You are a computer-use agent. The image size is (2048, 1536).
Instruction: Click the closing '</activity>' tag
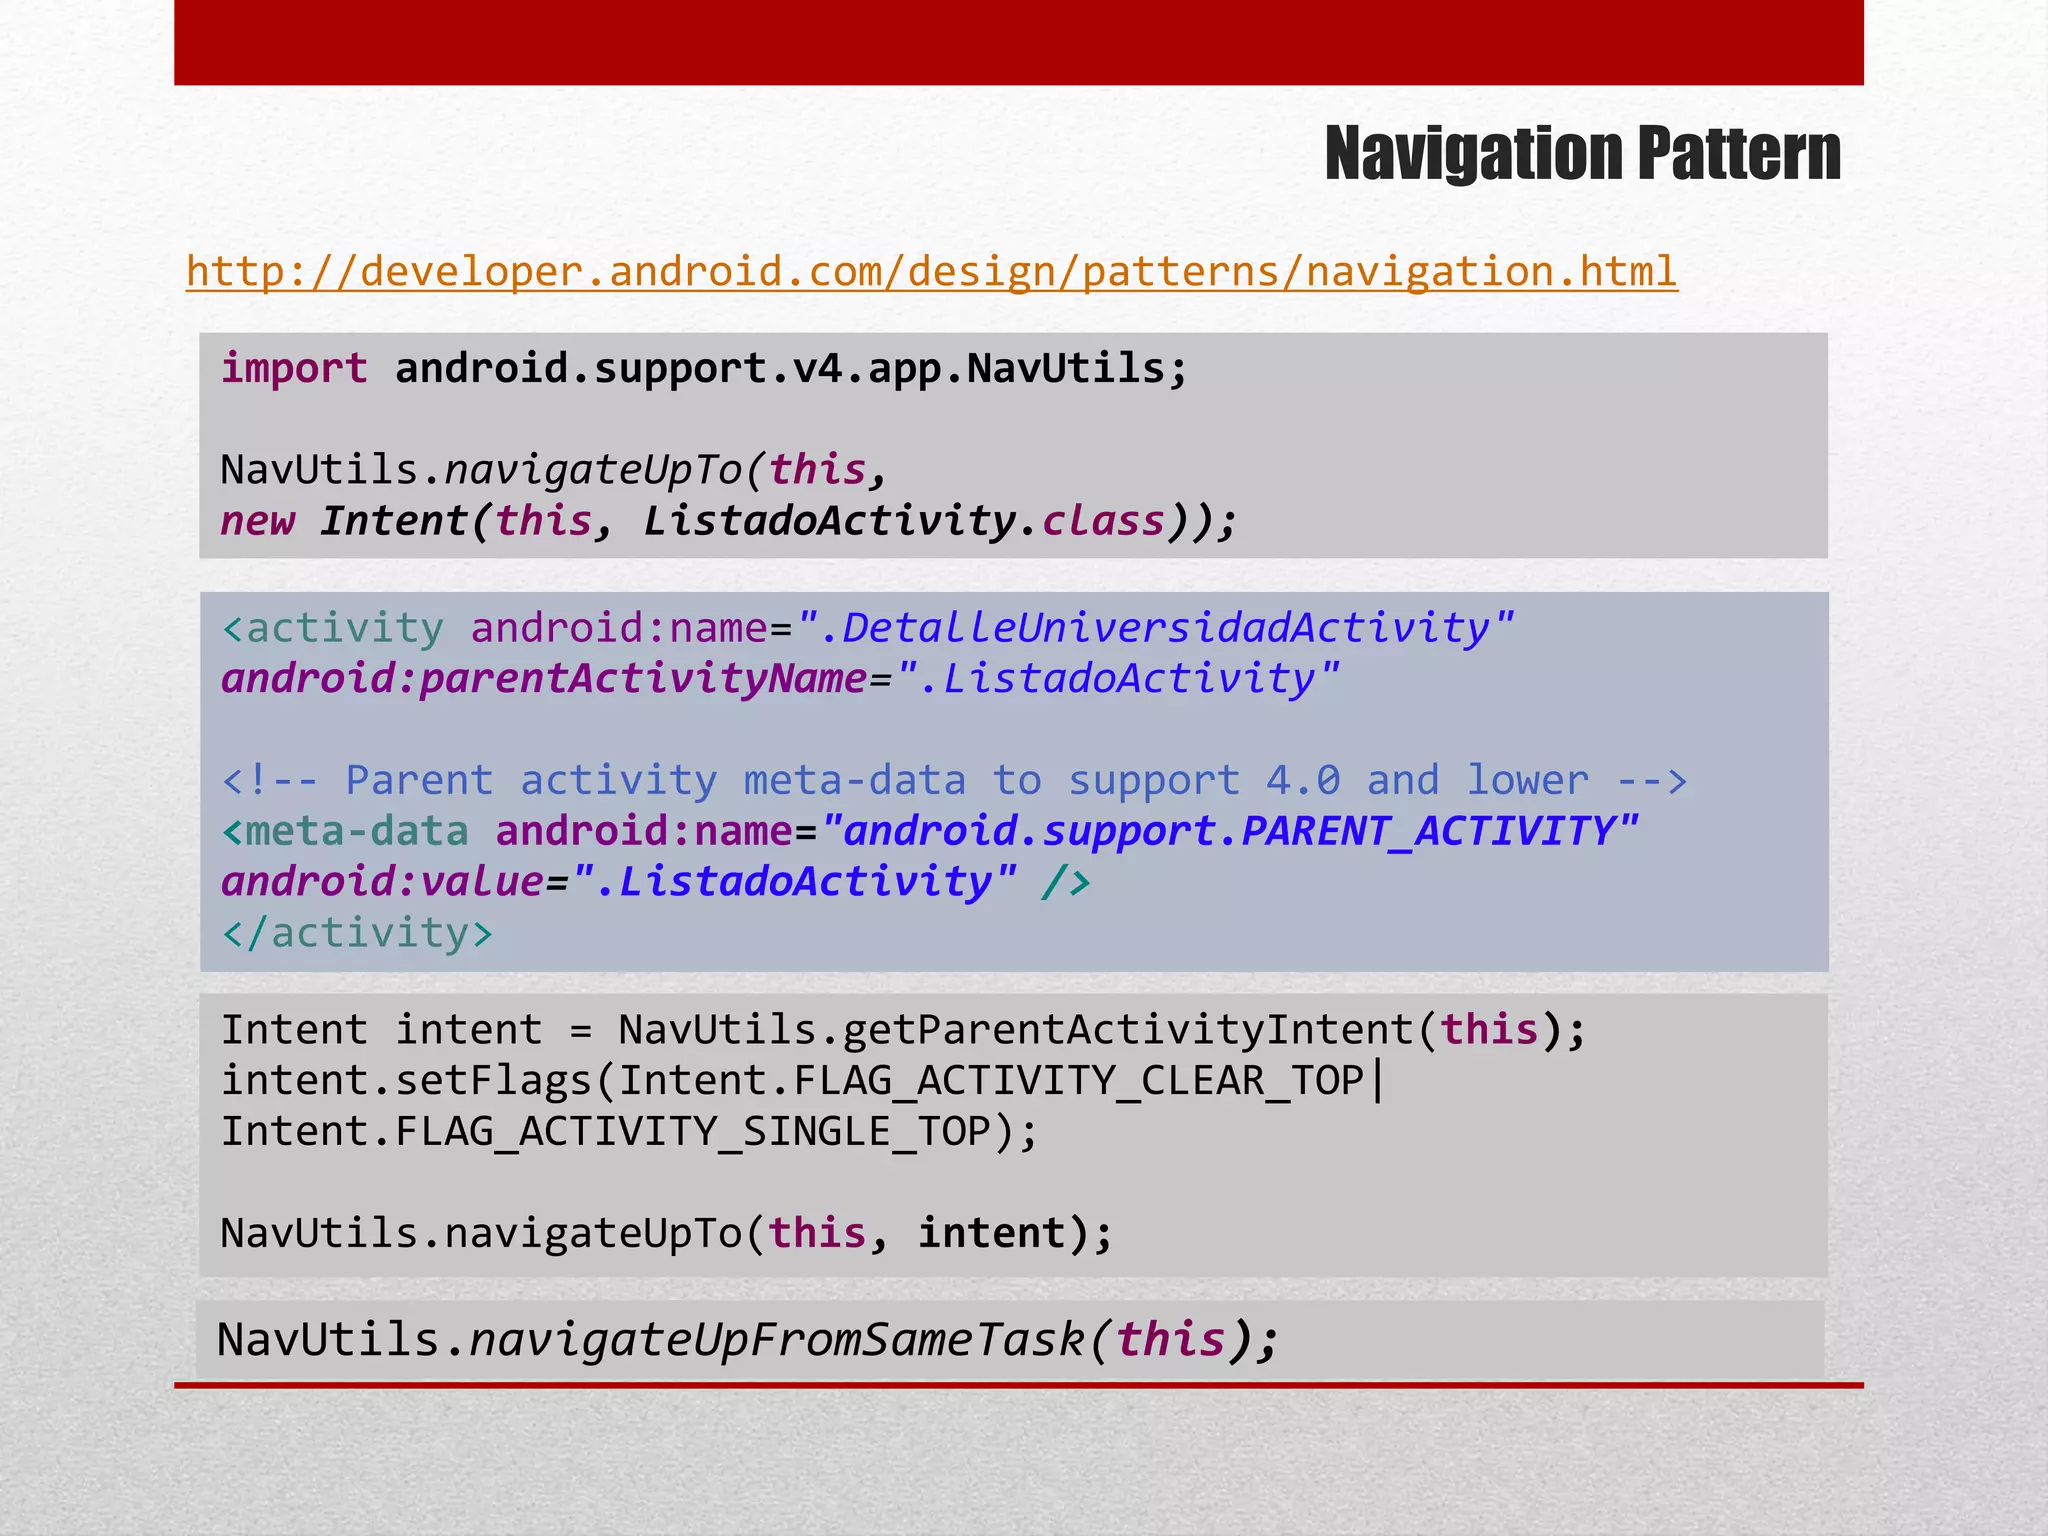pyautogui.click(x=358, y=933)
